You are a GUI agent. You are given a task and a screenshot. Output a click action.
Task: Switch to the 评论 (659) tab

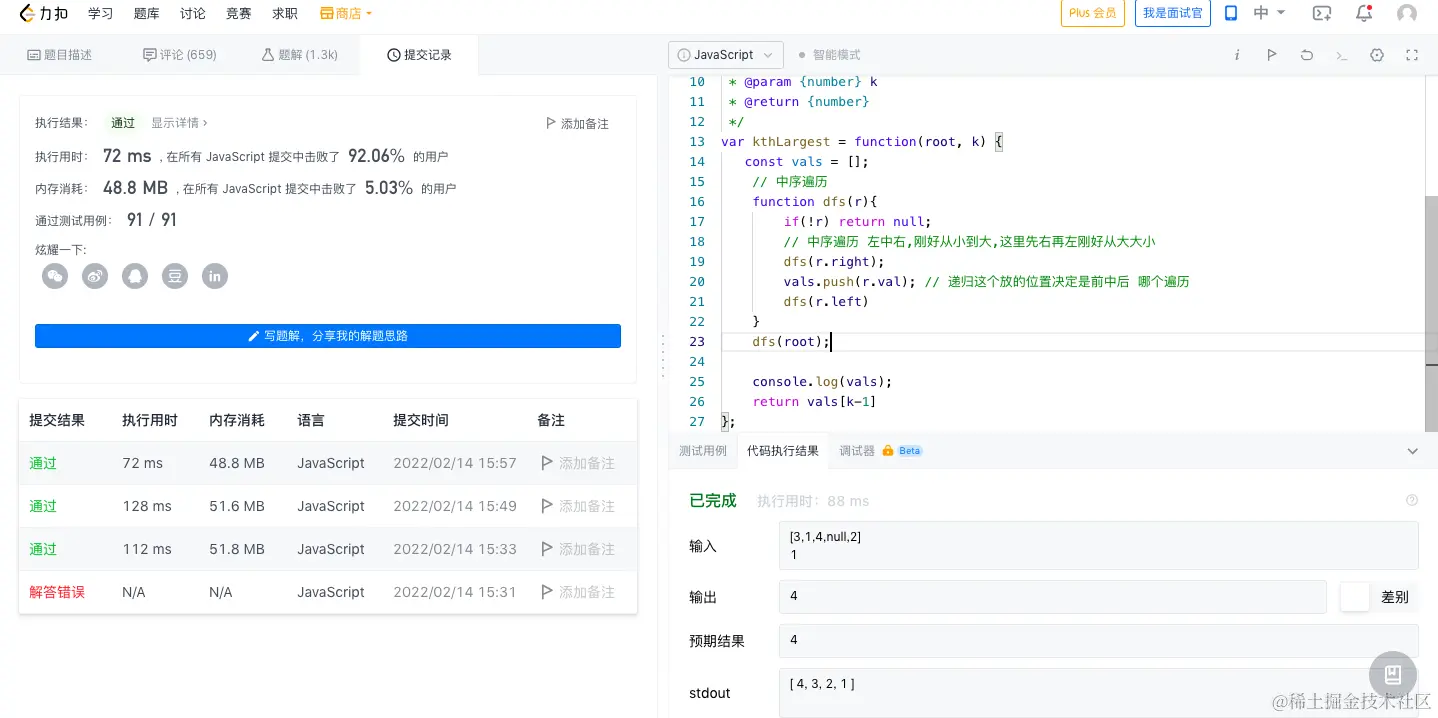pyautogui.click(x=180, y=55)
